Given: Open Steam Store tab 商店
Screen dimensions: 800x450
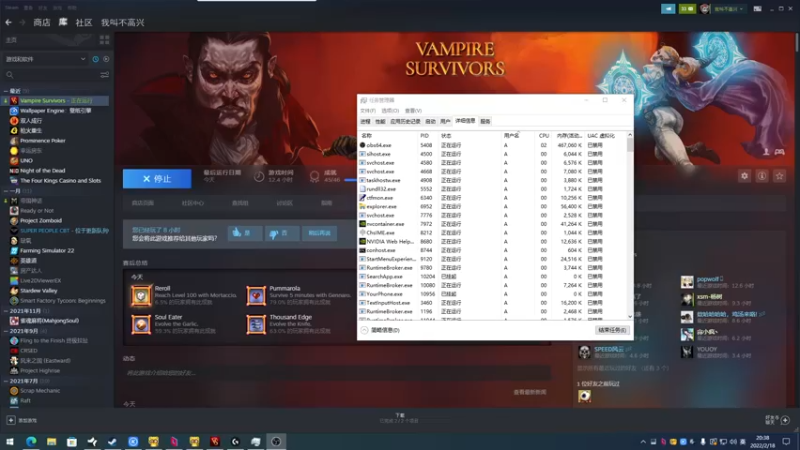Looking at the screenshot, I should click(42, 22).
